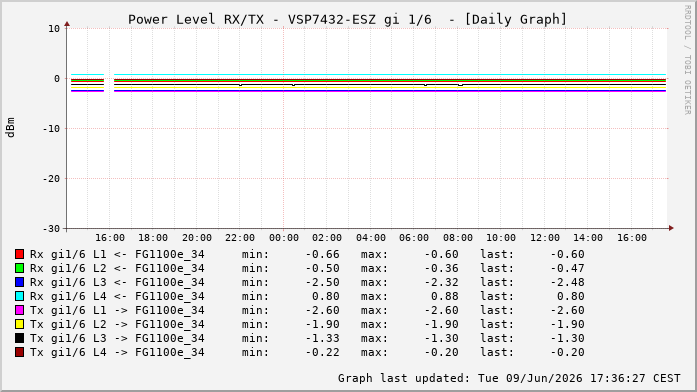Click the yellow Tx L2 legend swatch
The height and width of the screenshot is (392, 697).
[x=19, y=324]
